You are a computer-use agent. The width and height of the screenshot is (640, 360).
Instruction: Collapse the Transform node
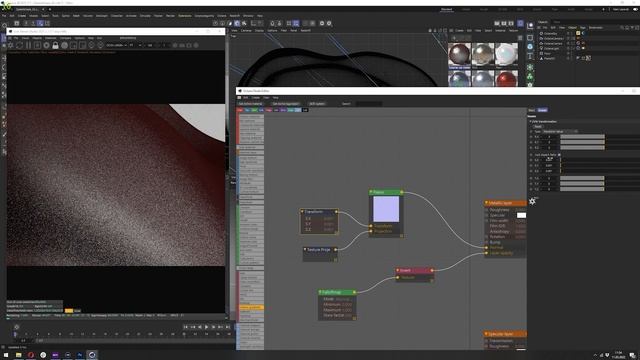(x=302, y=211)
